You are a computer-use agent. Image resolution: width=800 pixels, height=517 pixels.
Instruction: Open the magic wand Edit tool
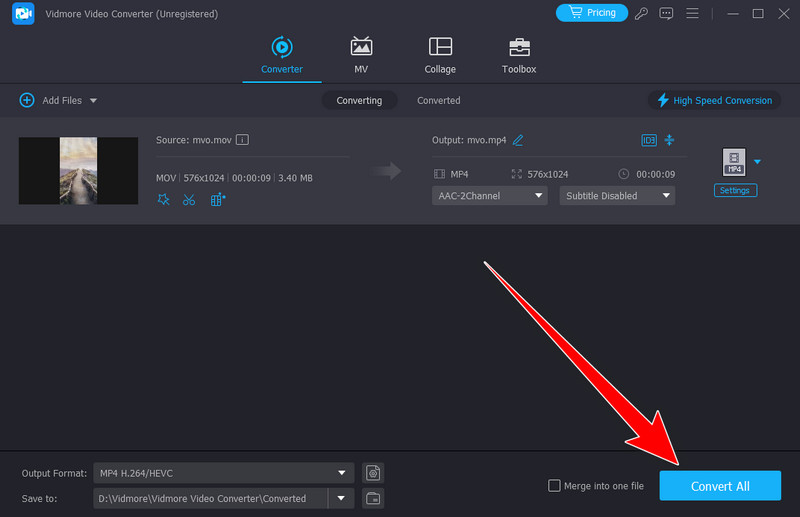coord(164,199)
